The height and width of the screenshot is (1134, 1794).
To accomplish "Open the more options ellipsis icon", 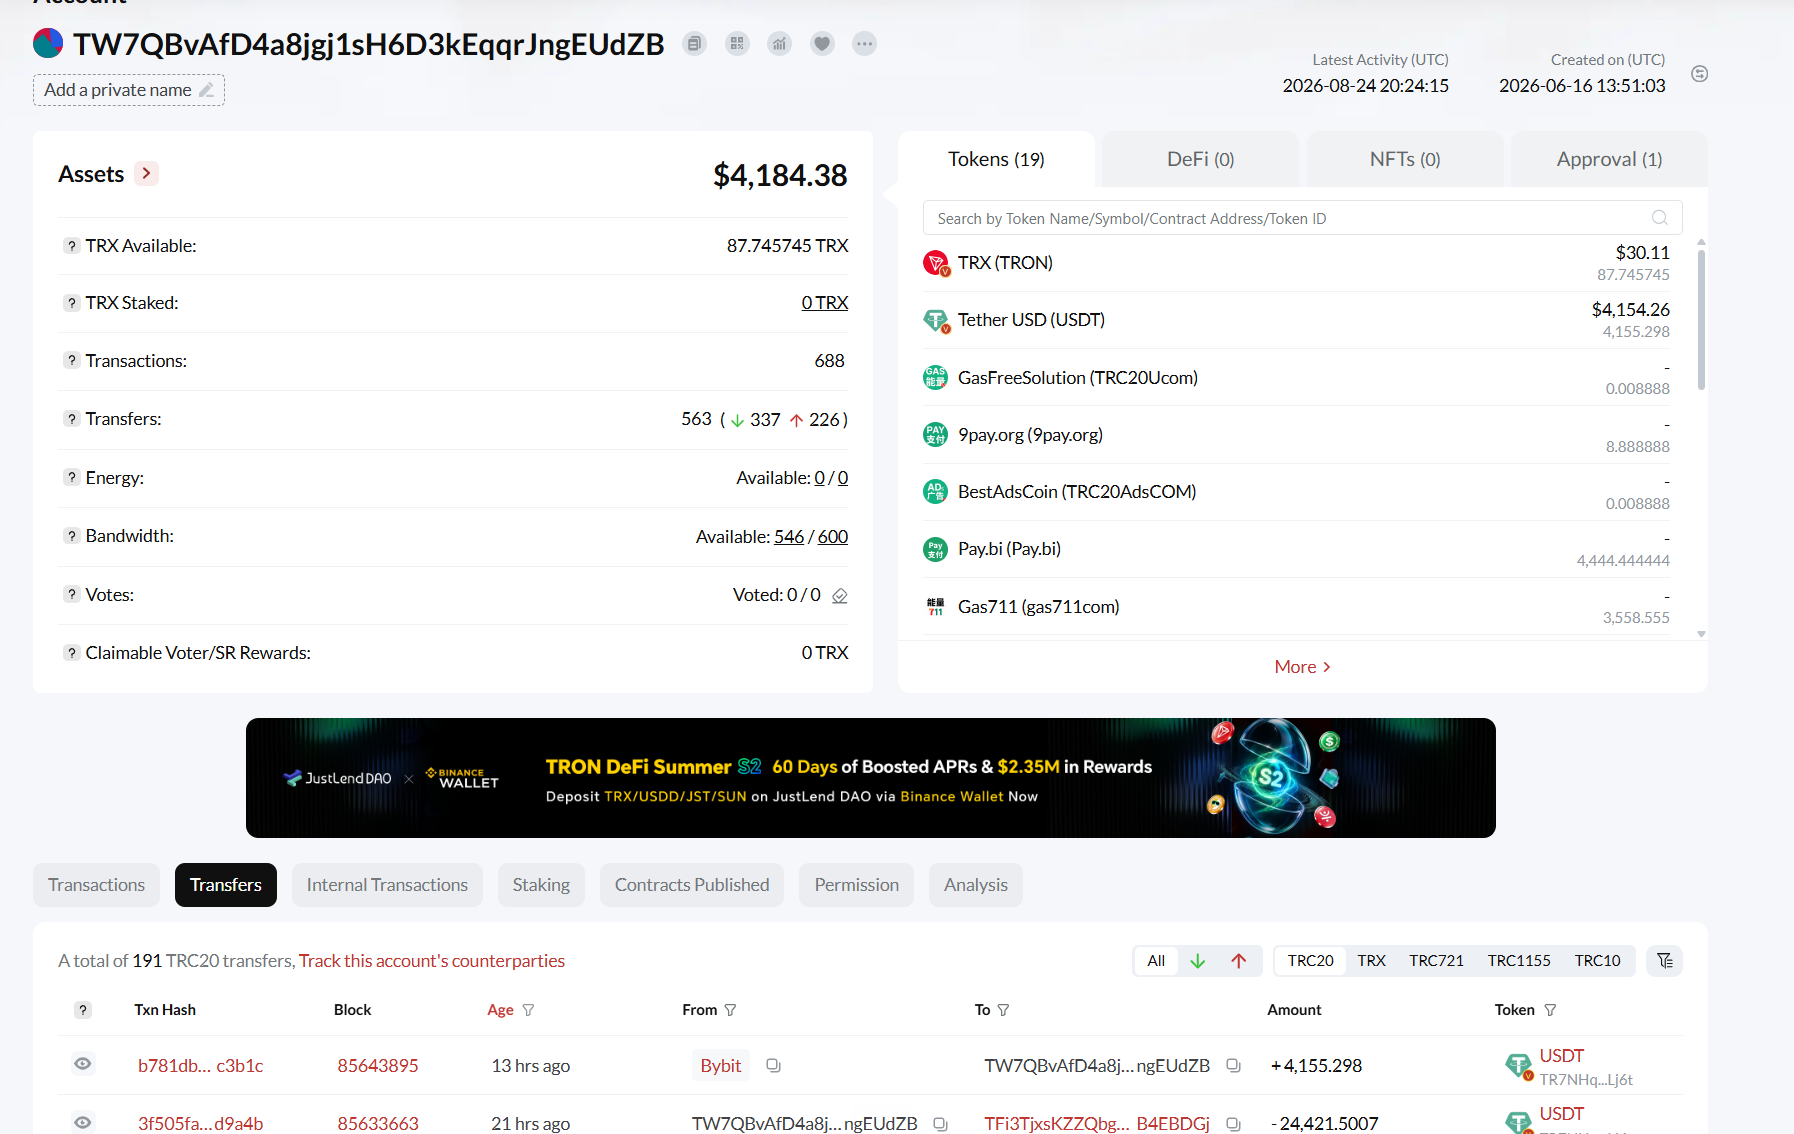I will (865, 44).
